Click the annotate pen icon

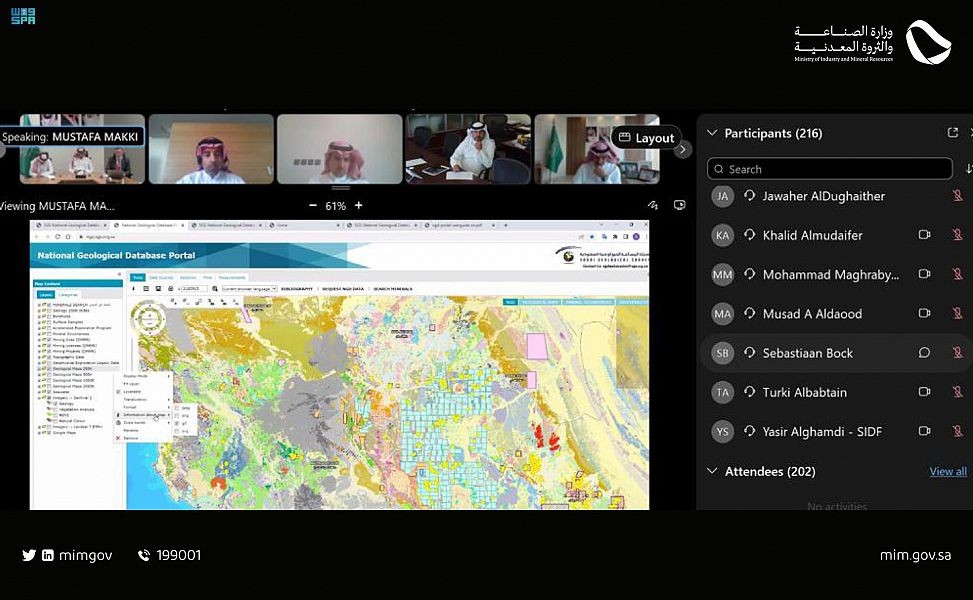point(652,206)
